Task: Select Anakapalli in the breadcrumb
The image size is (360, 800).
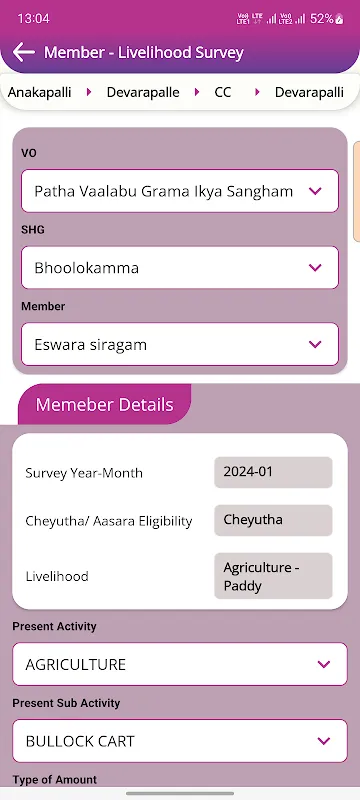Action: point(39,92)
